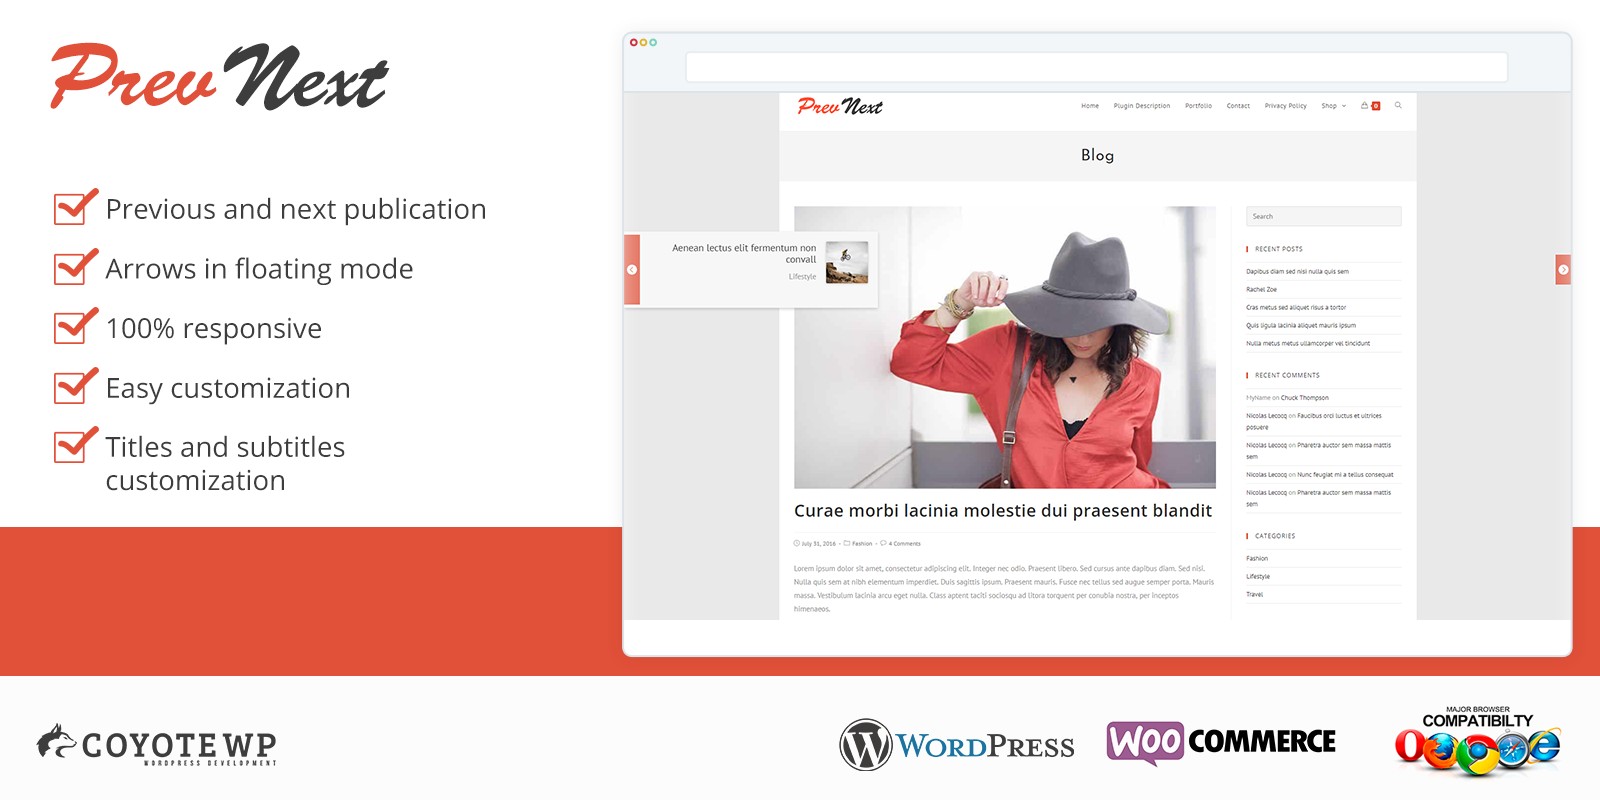Screen dimensions: 1600x800
Task: Open the Fashion category in sidebar
Action: [x=1257, y=558]
